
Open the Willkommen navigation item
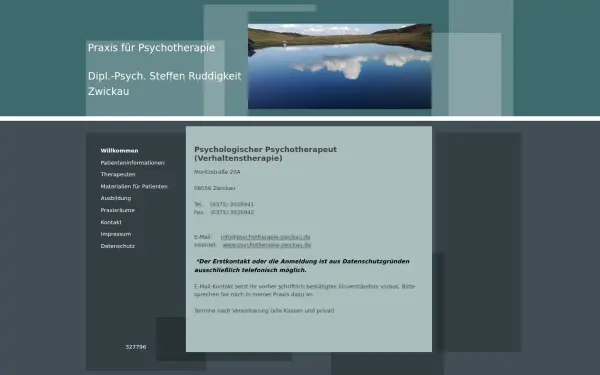point(119,151)
